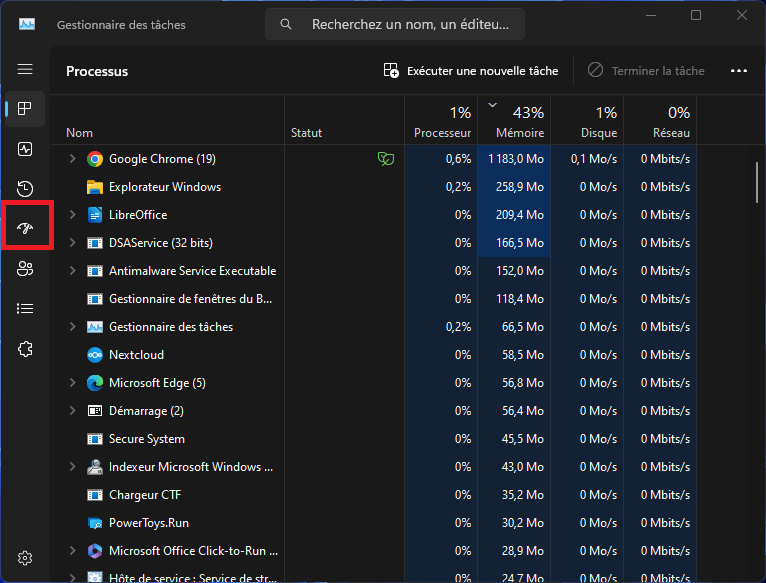Select the Explorateur Windows process name
Image resolution: width=766 pixels, height=583 pixels.
pos(165,187)
